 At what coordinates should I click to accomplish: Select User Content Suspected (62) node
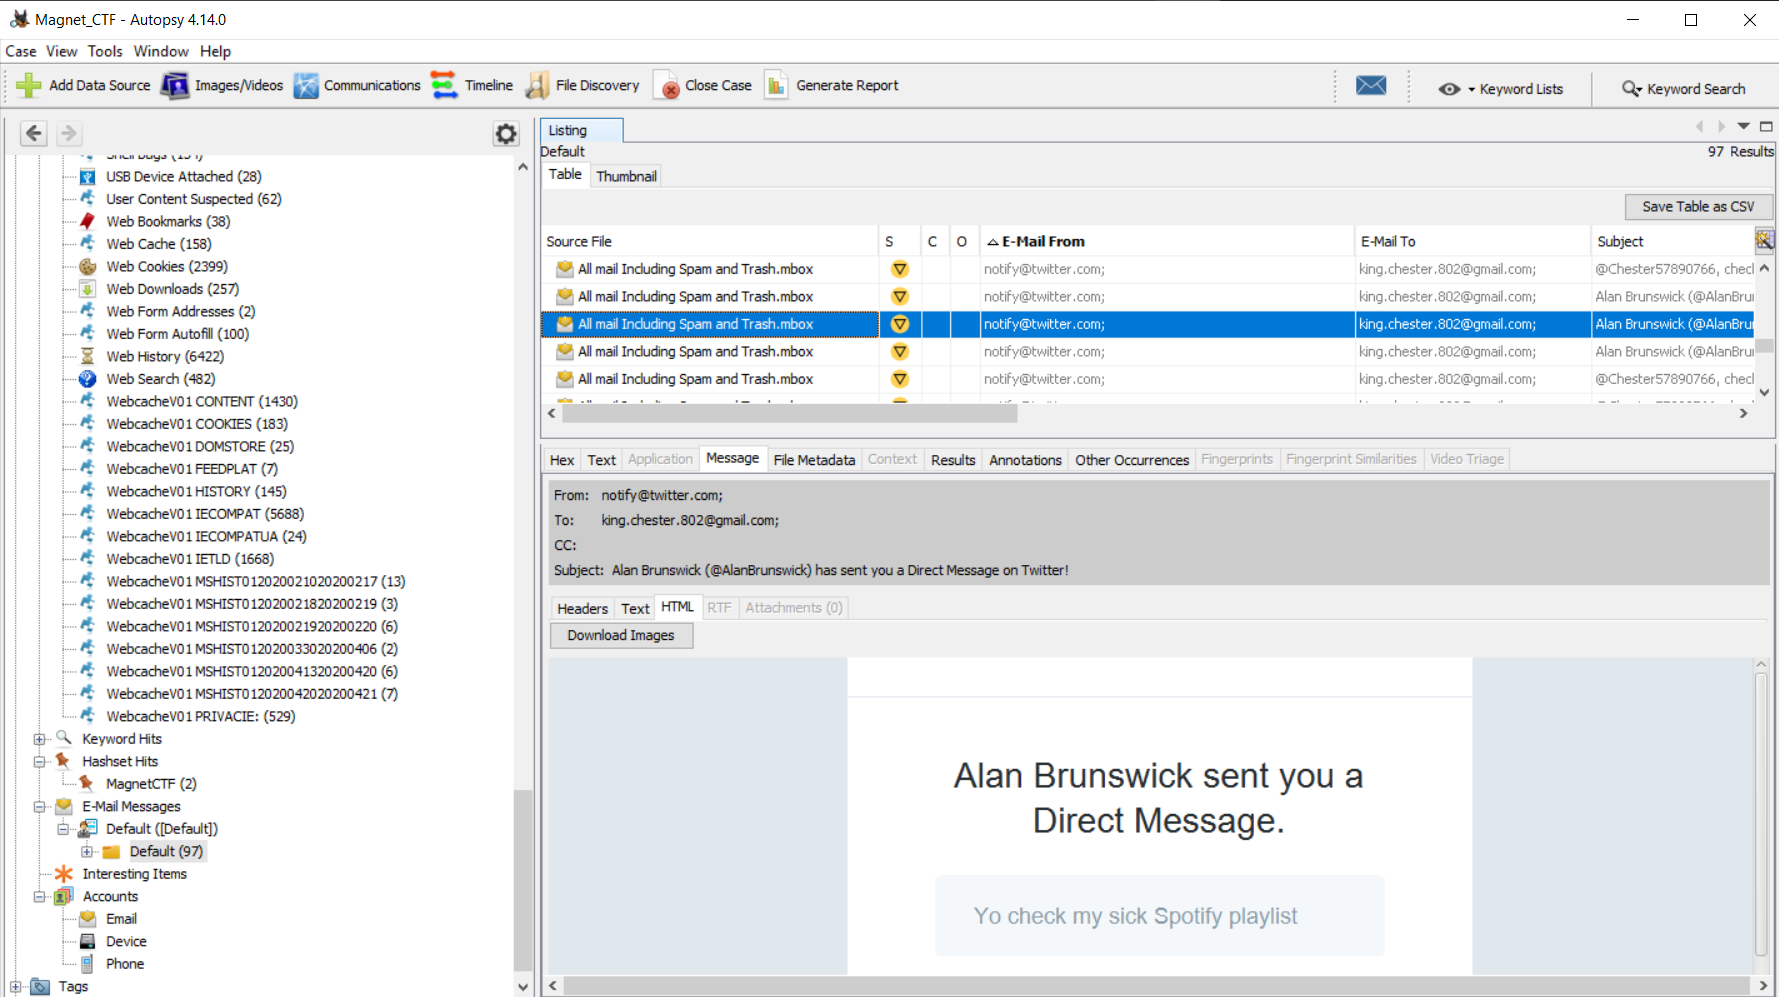point(194,199)
